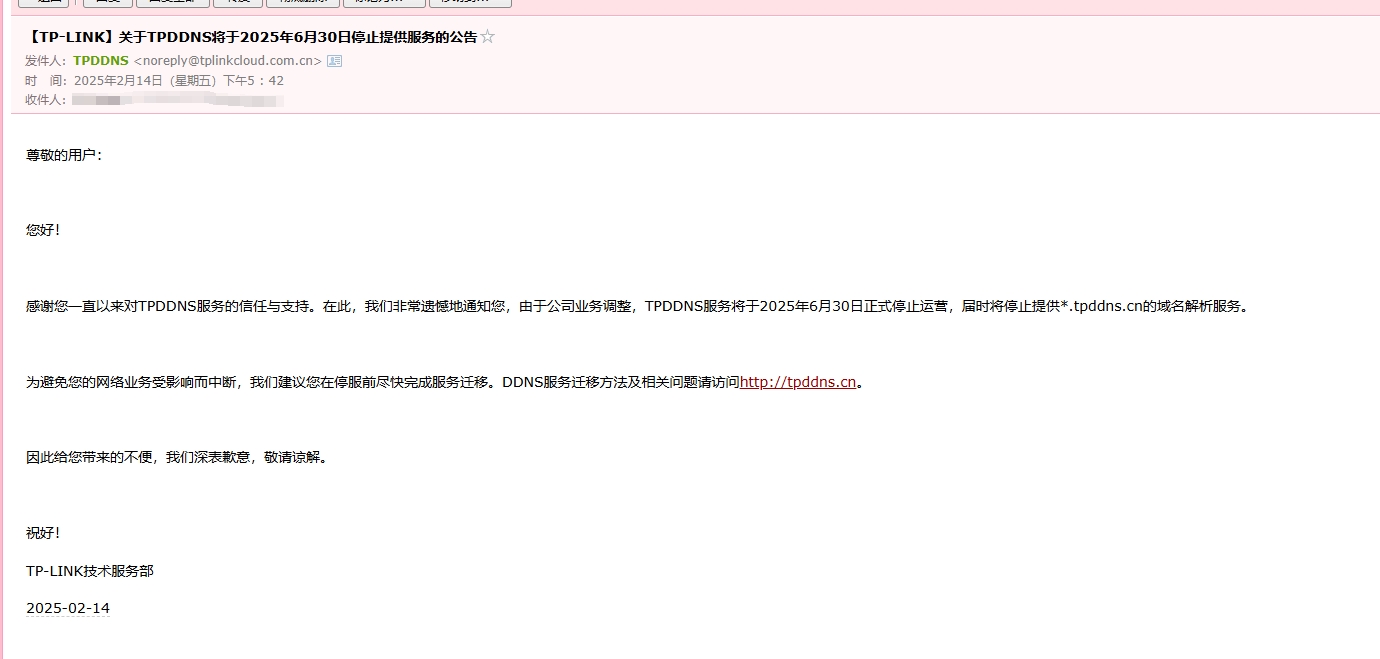The height and width of the screenshot is (659, 1380).
Task: Click the Reply button on the mail toolbar
Action: point(107,3)
